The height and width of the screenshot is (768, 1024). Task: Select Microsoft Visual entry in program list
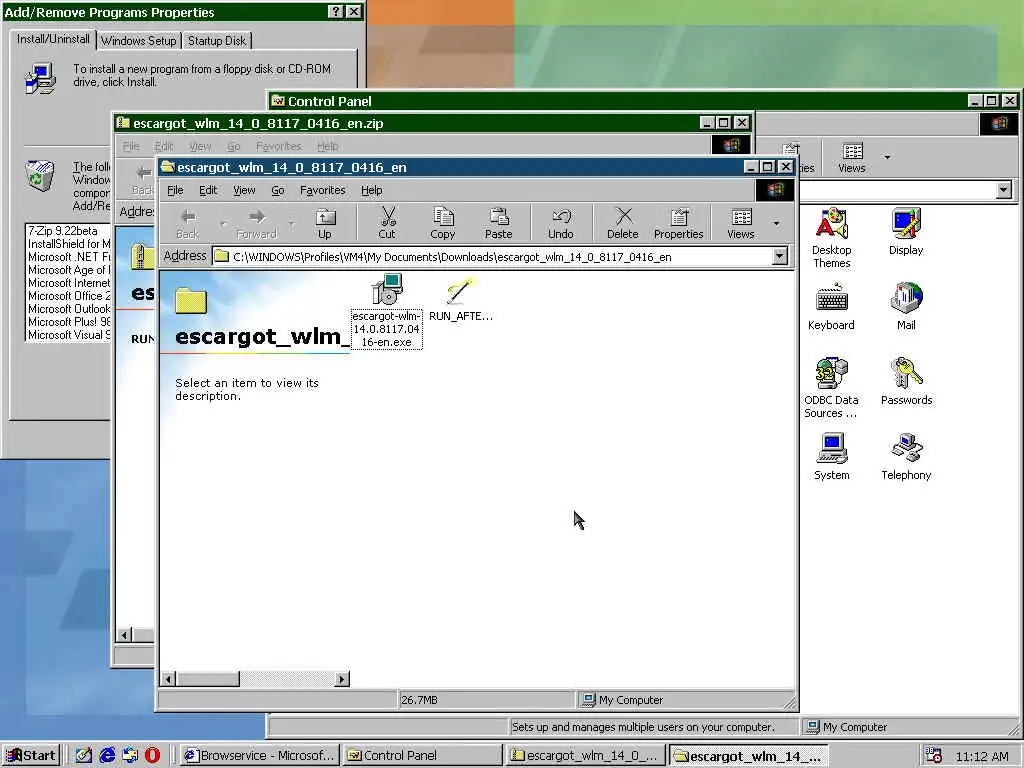(69, 335)
